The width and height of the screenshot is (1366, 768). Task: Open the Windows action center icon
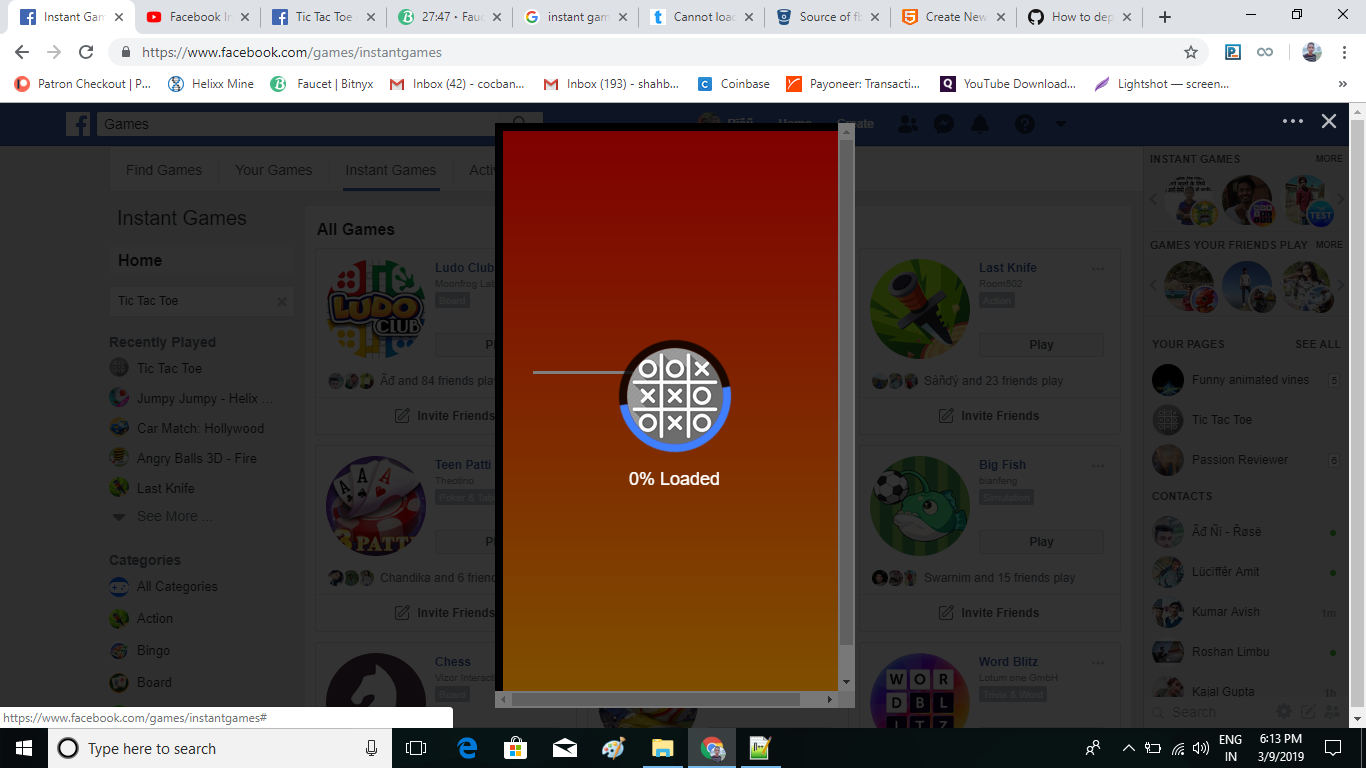point(1333,748)
